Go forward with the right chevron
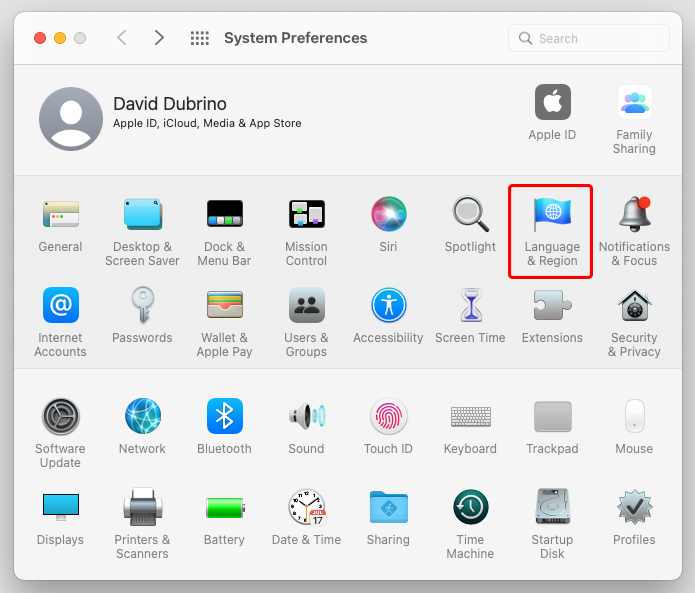 (x=159, y=38)
